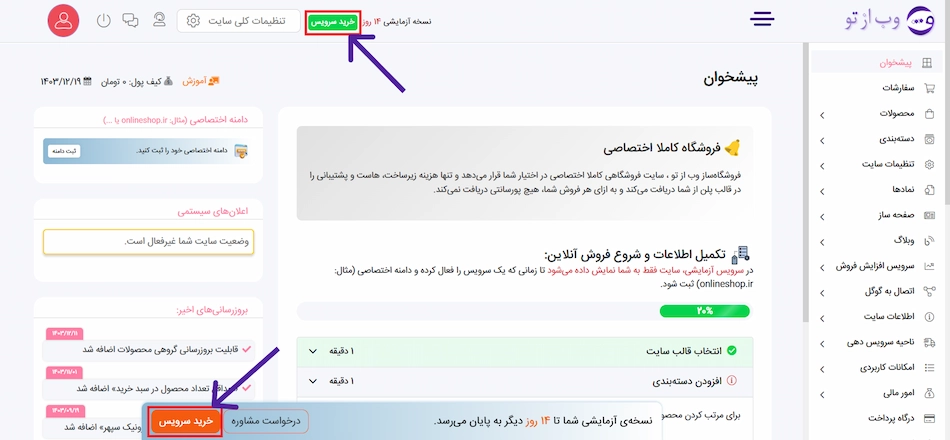Click the وبلاگ blog feed icon
This screenshot has width=950, height=440.
point(929,241)
